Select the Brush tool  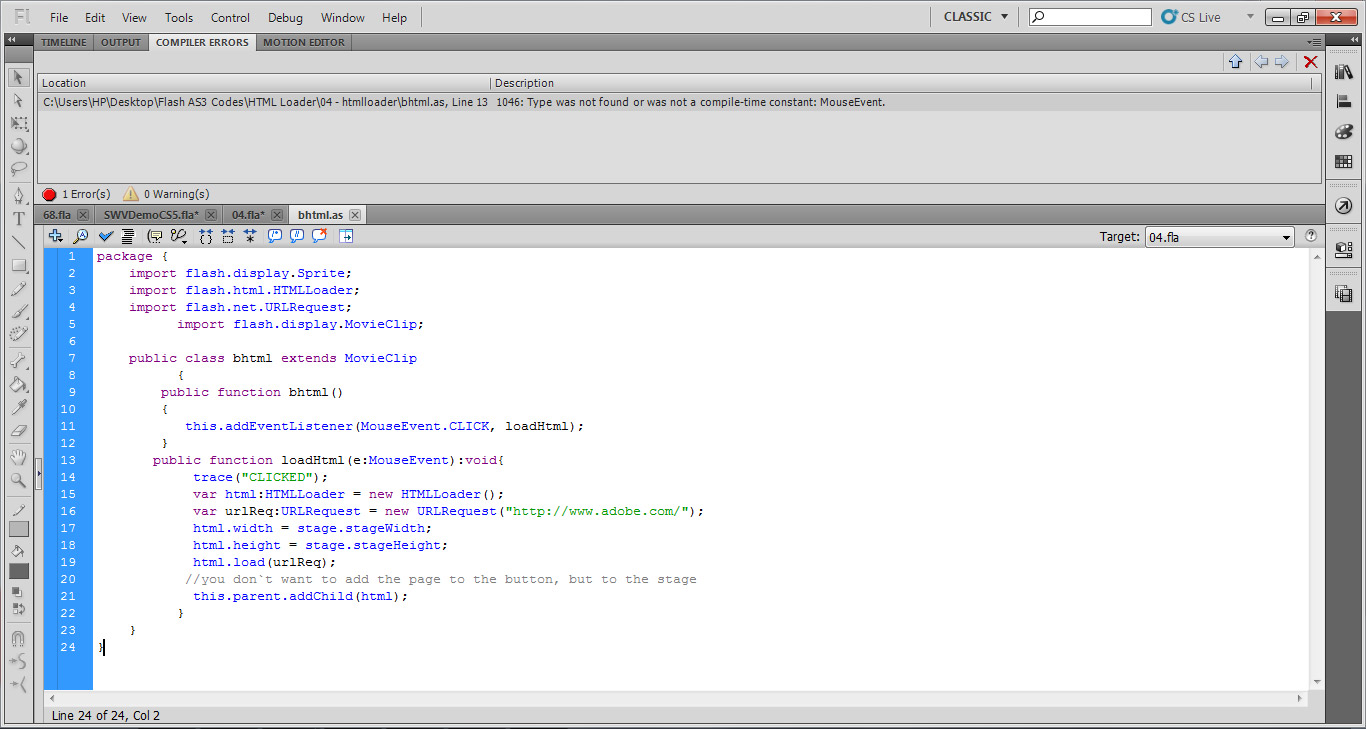coord(19,311)
